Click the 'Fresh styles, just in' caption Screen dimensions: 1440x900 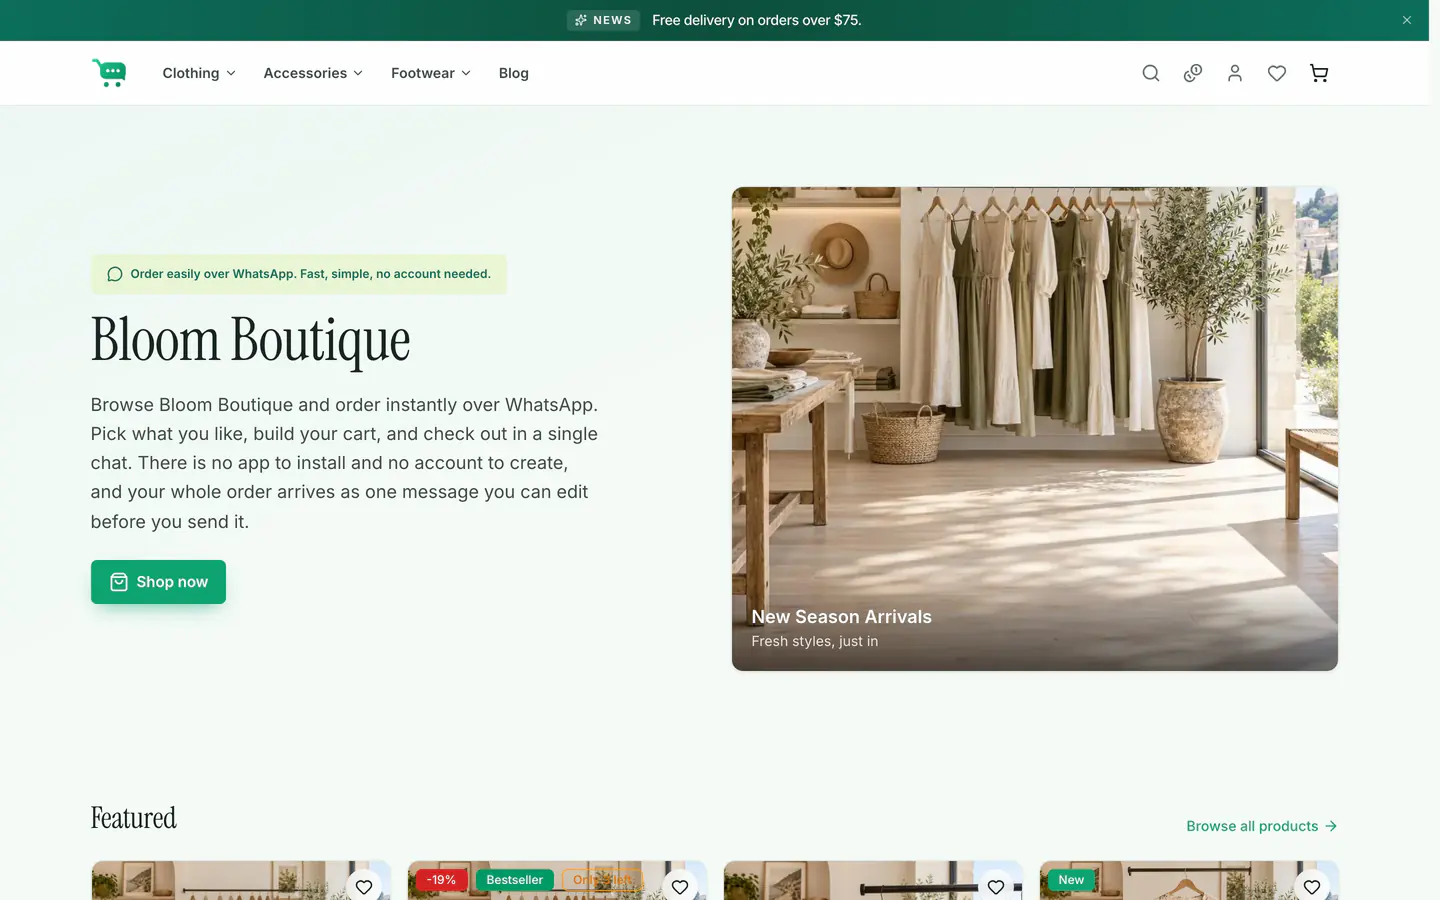tap(815, 641)
